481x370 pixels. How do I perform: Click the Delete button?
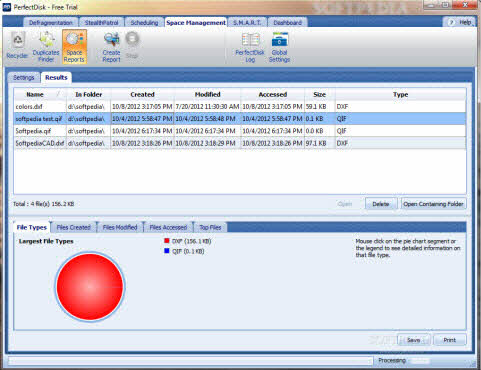tap(381, 204)
